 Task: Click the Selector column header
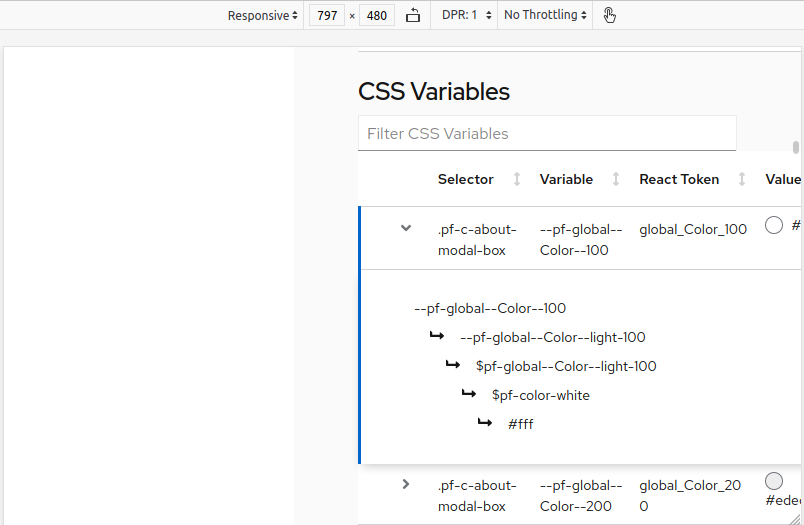click(466, 179)
